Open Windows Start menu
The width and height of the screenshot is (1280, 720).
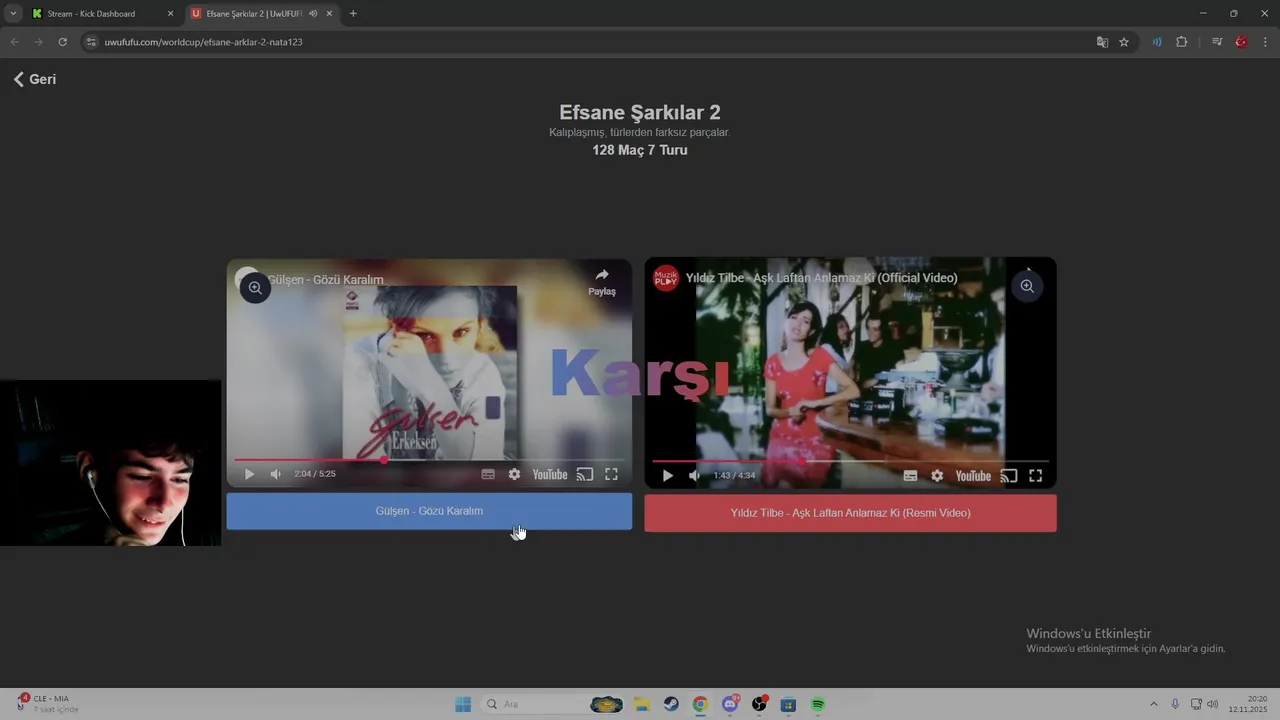[462, 704]
